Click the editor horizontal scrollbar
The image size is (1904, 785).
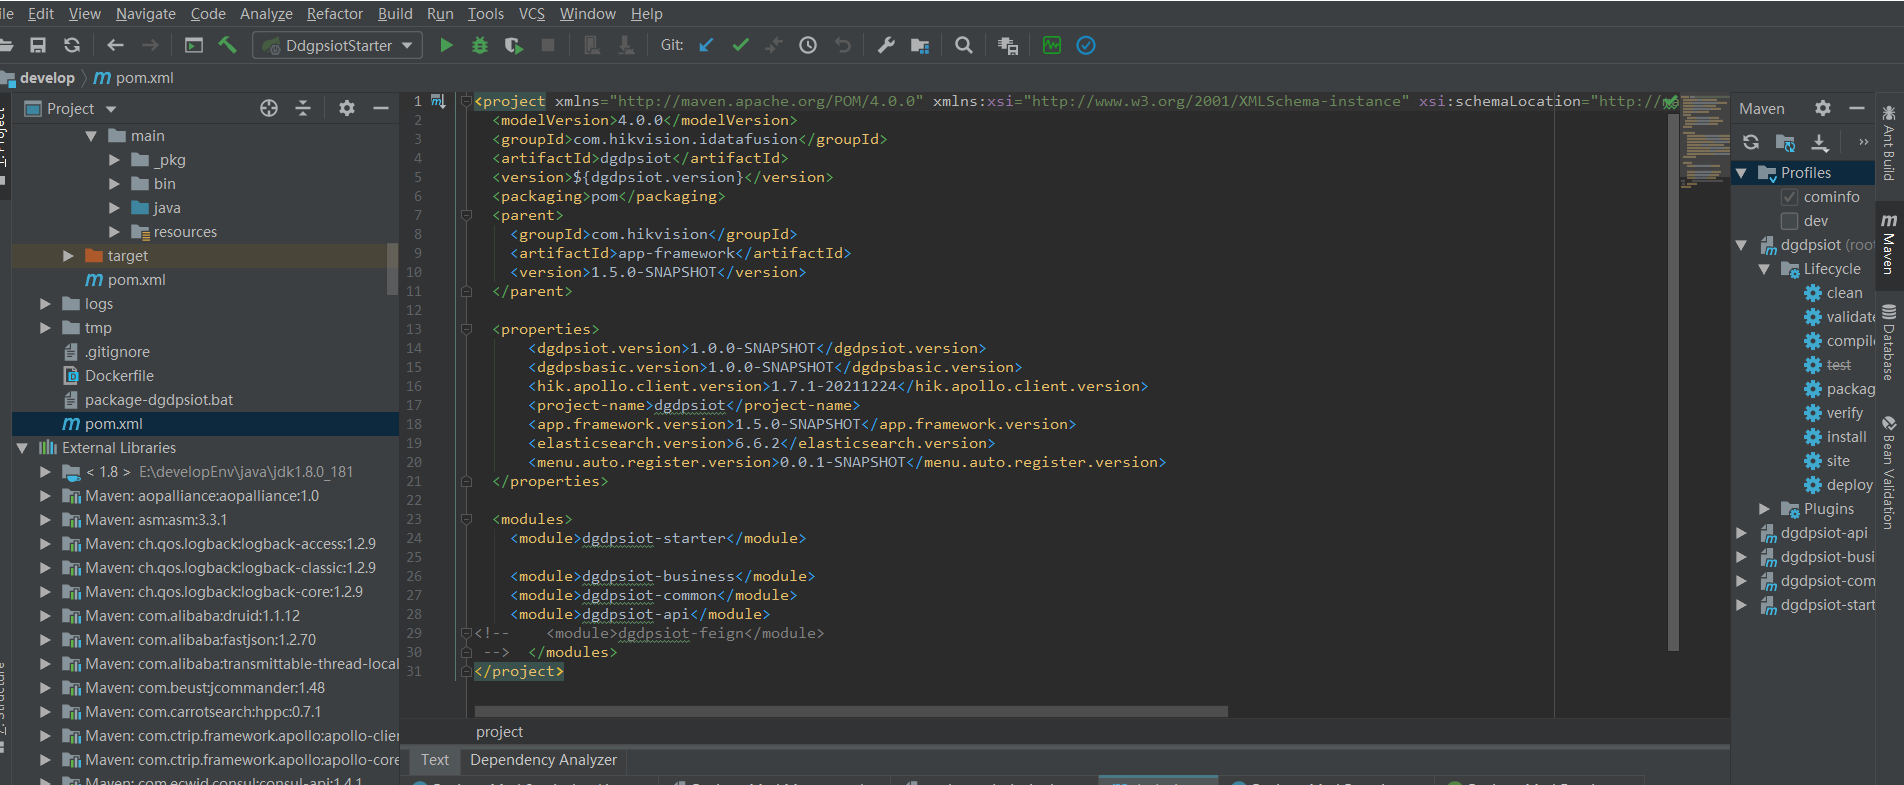pos(850,712)
